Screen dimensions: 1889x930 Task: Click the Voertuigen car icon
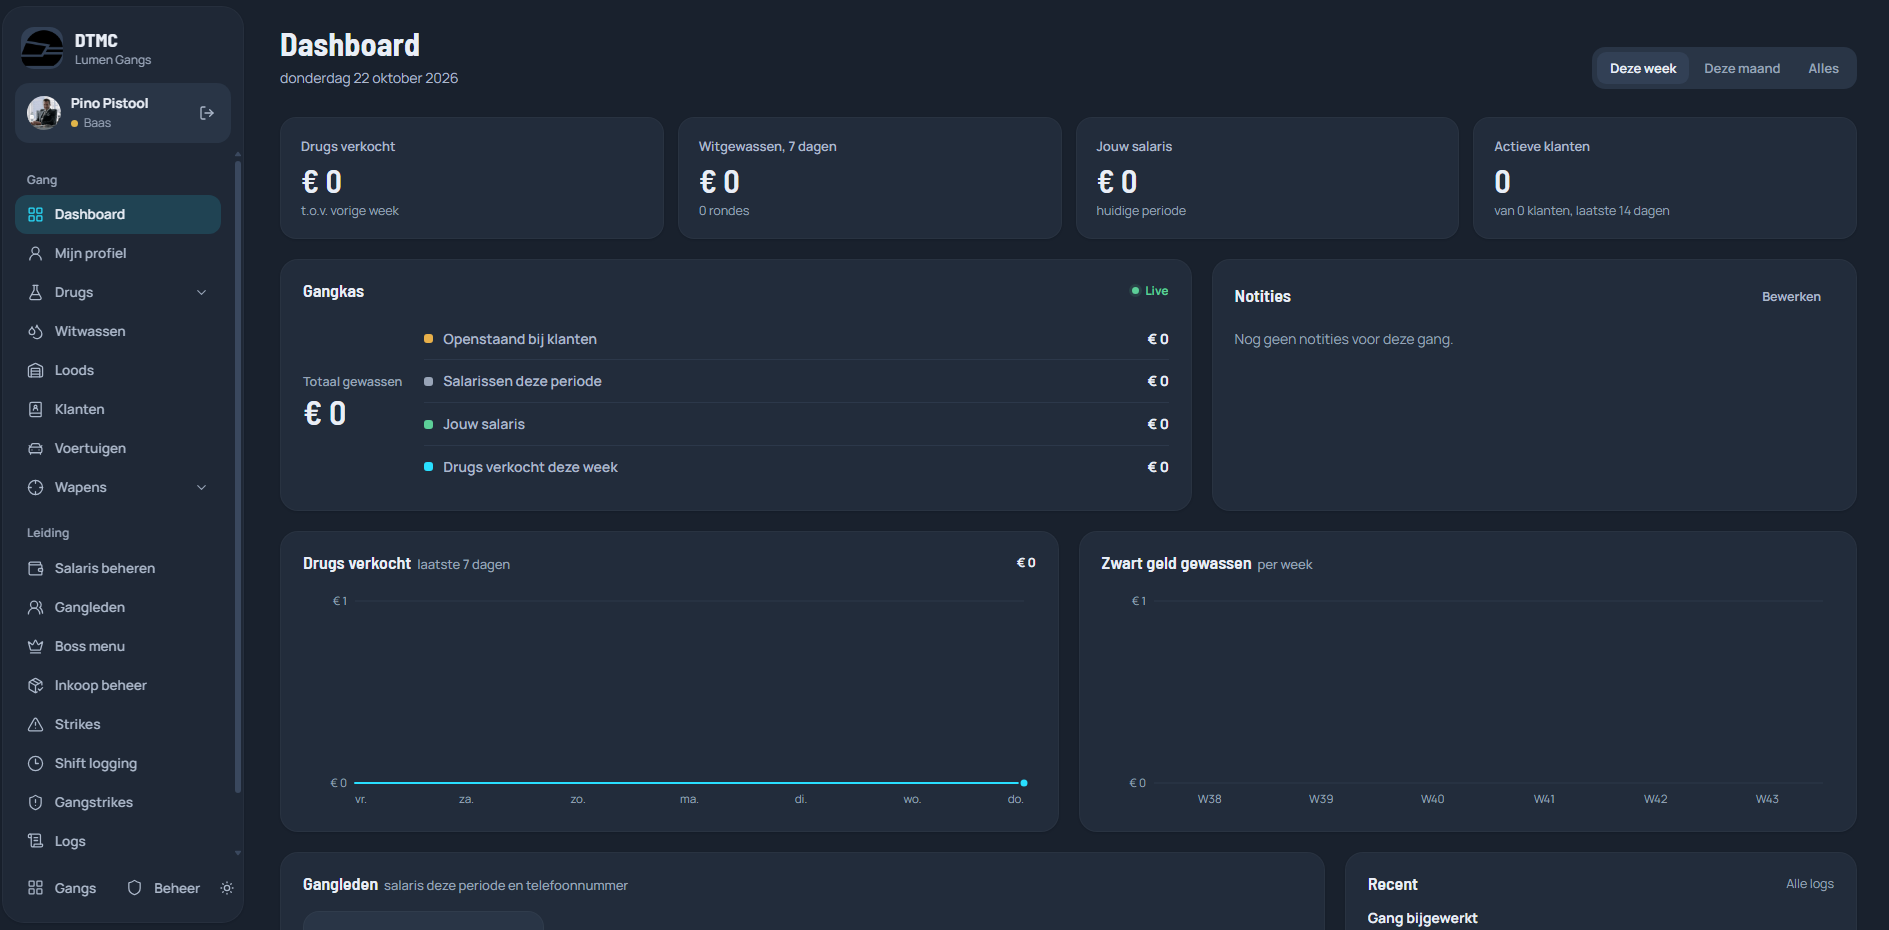pos(35,448)
